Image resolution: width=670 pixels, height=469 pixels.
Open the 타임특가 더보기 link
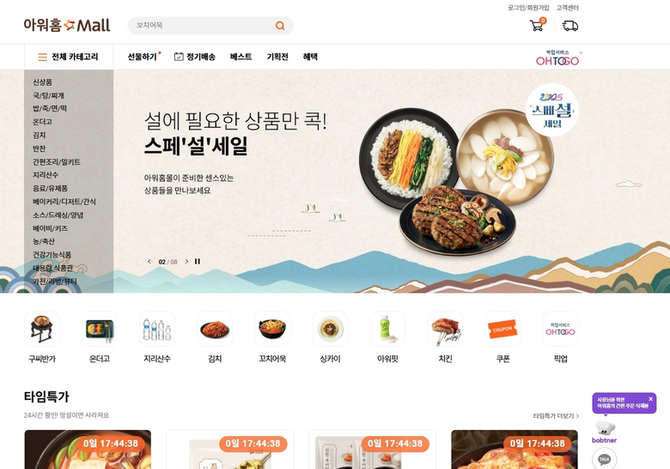coord(555,416)
